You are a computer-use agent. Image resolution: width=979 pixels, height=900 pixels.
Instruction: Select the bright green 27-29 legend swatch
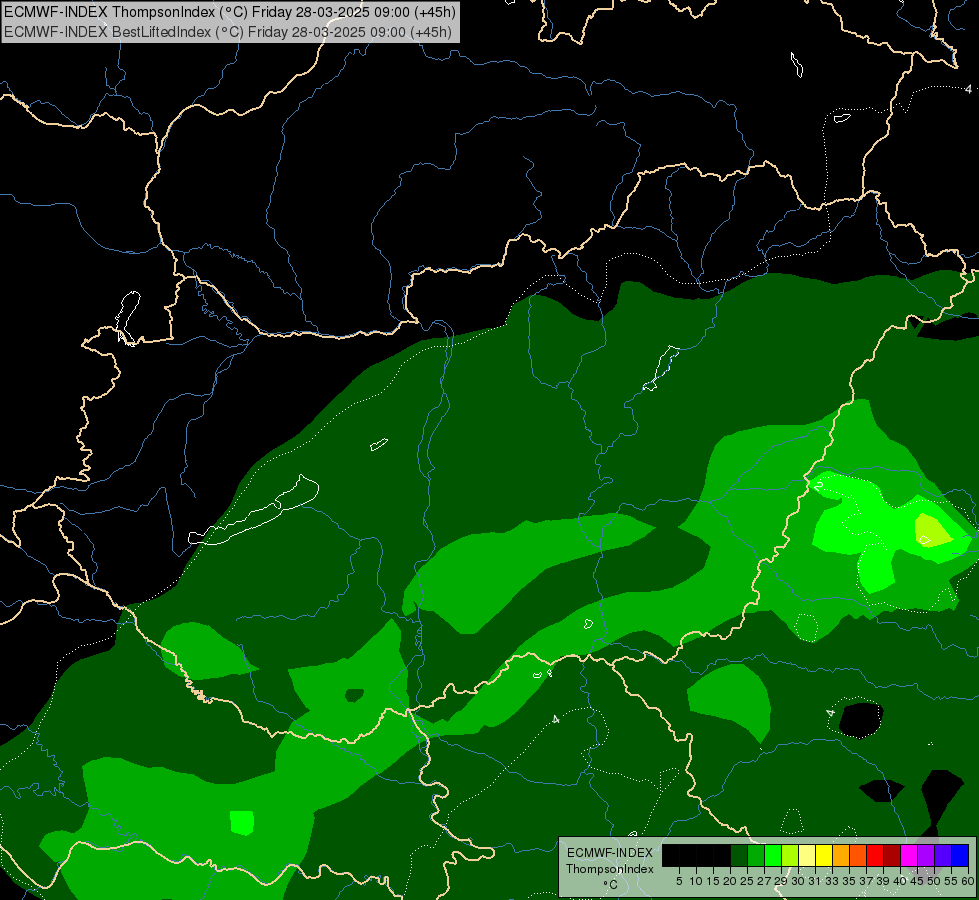pos(773,855)
